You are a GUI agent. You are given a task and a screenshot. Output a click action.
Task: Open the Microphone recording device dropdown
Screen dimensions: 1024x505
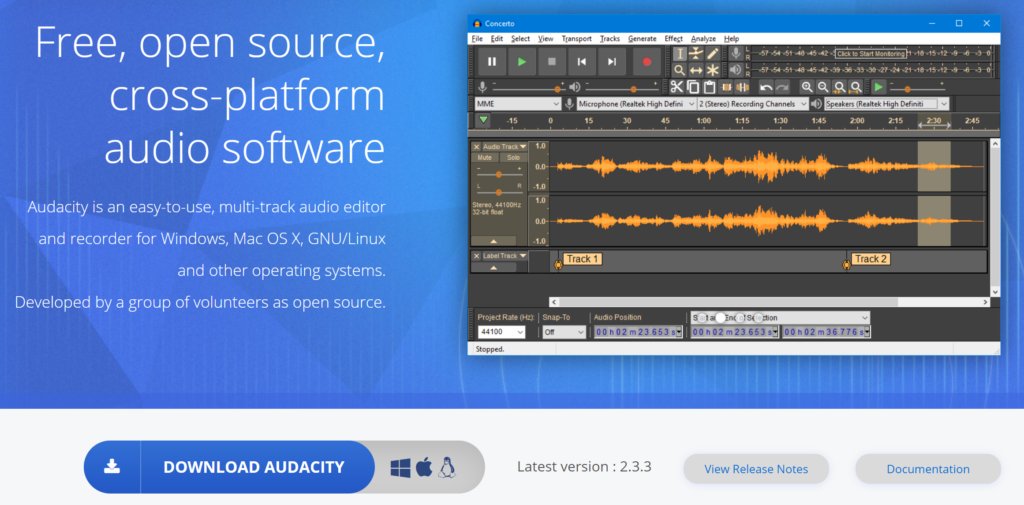pos(636,104)
